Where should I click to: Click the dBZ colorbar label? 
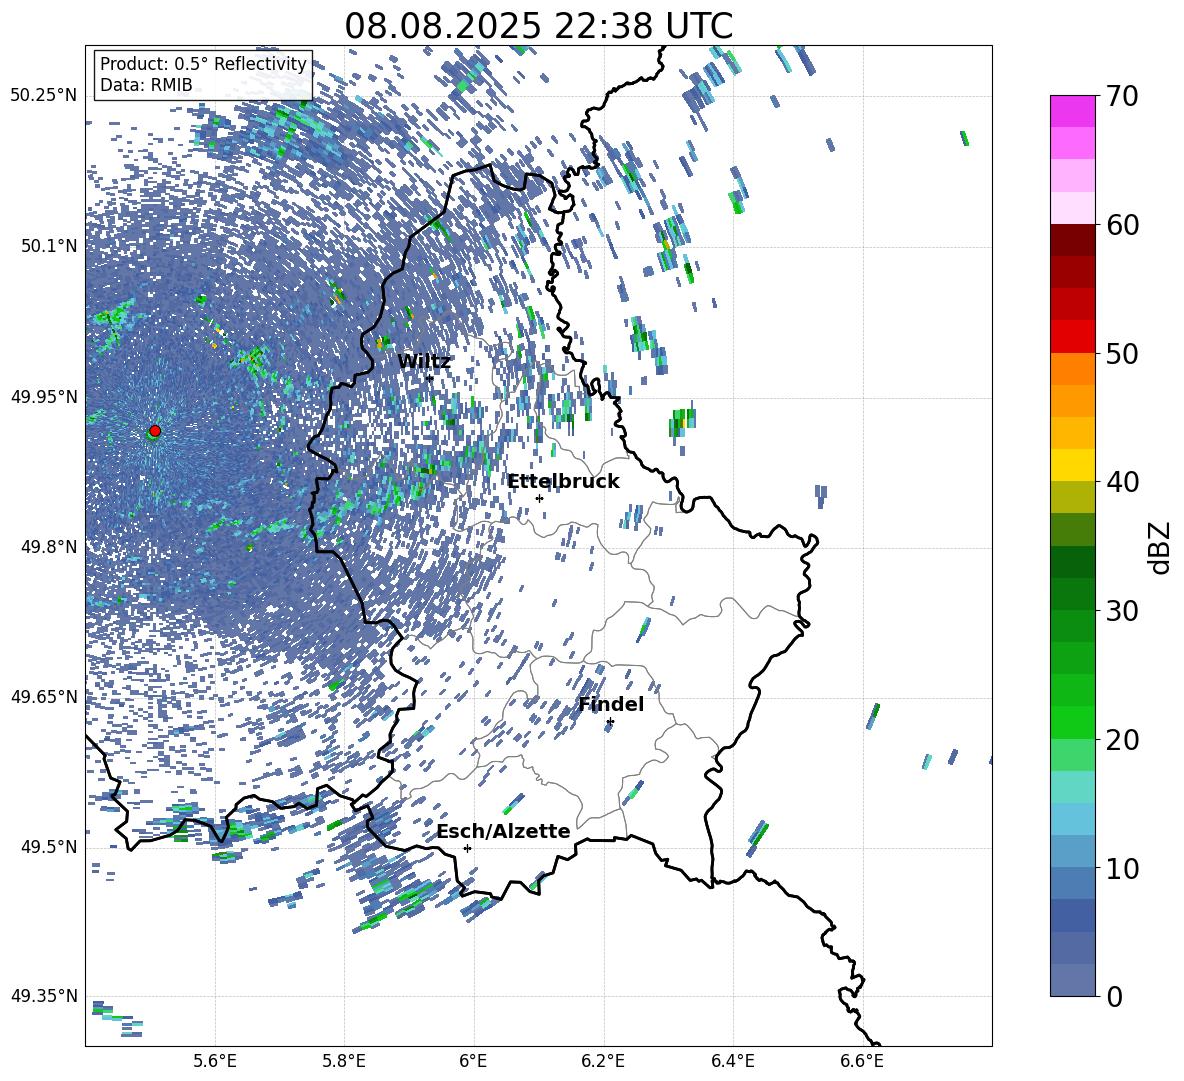[x=1158, y=547]
